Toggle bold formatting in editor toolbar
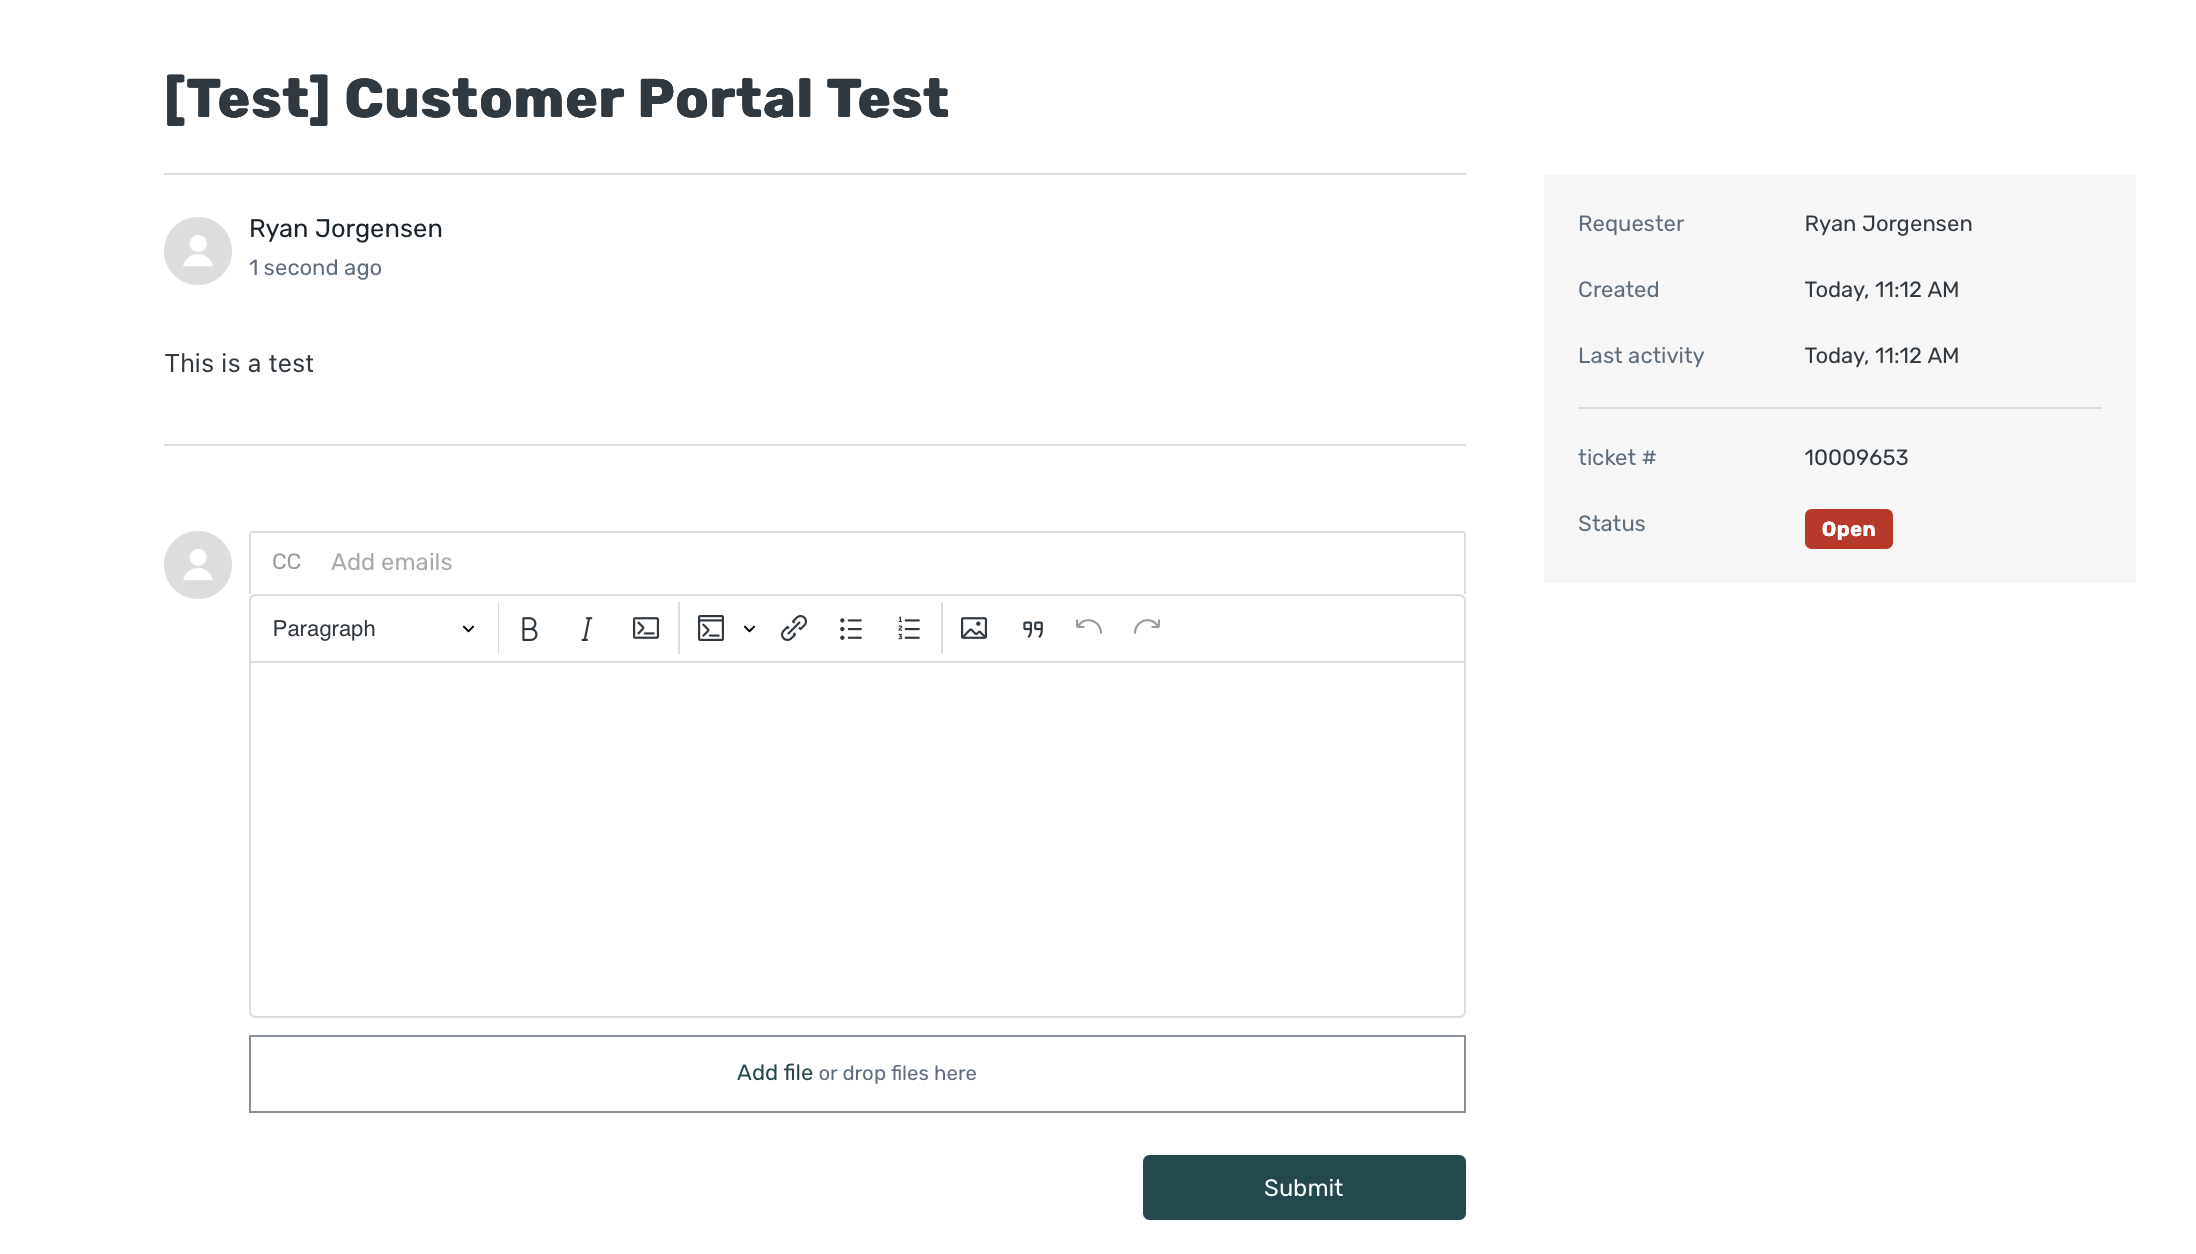The image size is (2196, 1254). pyautogui.click(x=529, y=629)
